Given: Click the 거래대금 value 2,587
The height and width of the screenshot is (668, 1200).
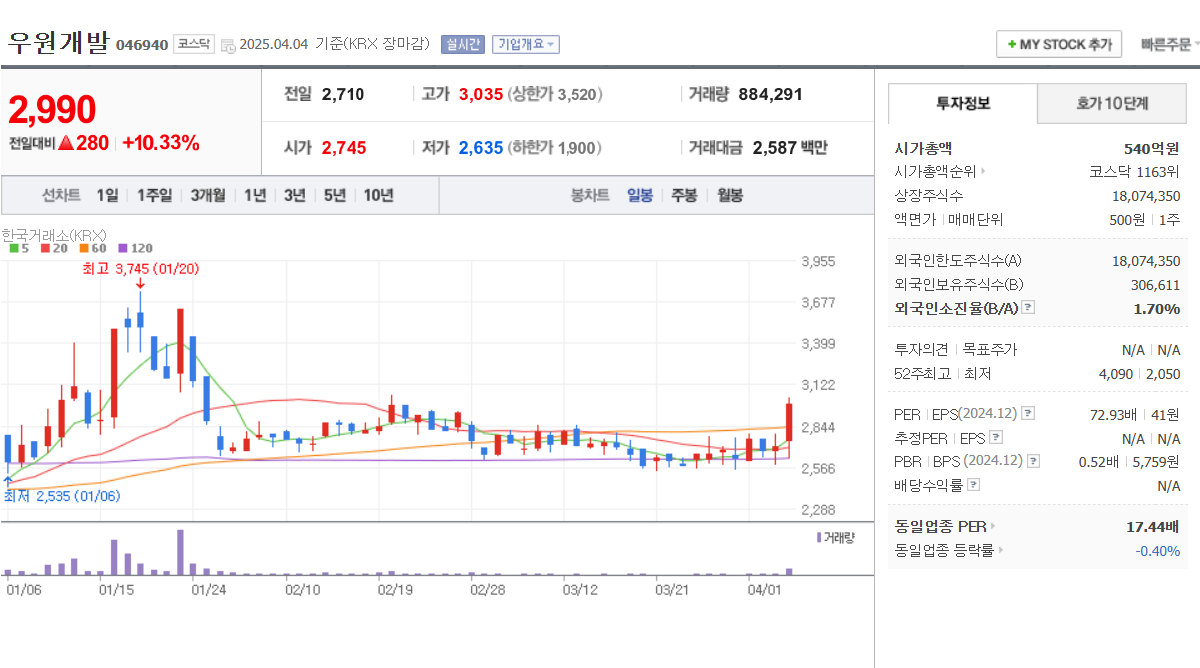Looking at the screenshot, I should 775,148.
